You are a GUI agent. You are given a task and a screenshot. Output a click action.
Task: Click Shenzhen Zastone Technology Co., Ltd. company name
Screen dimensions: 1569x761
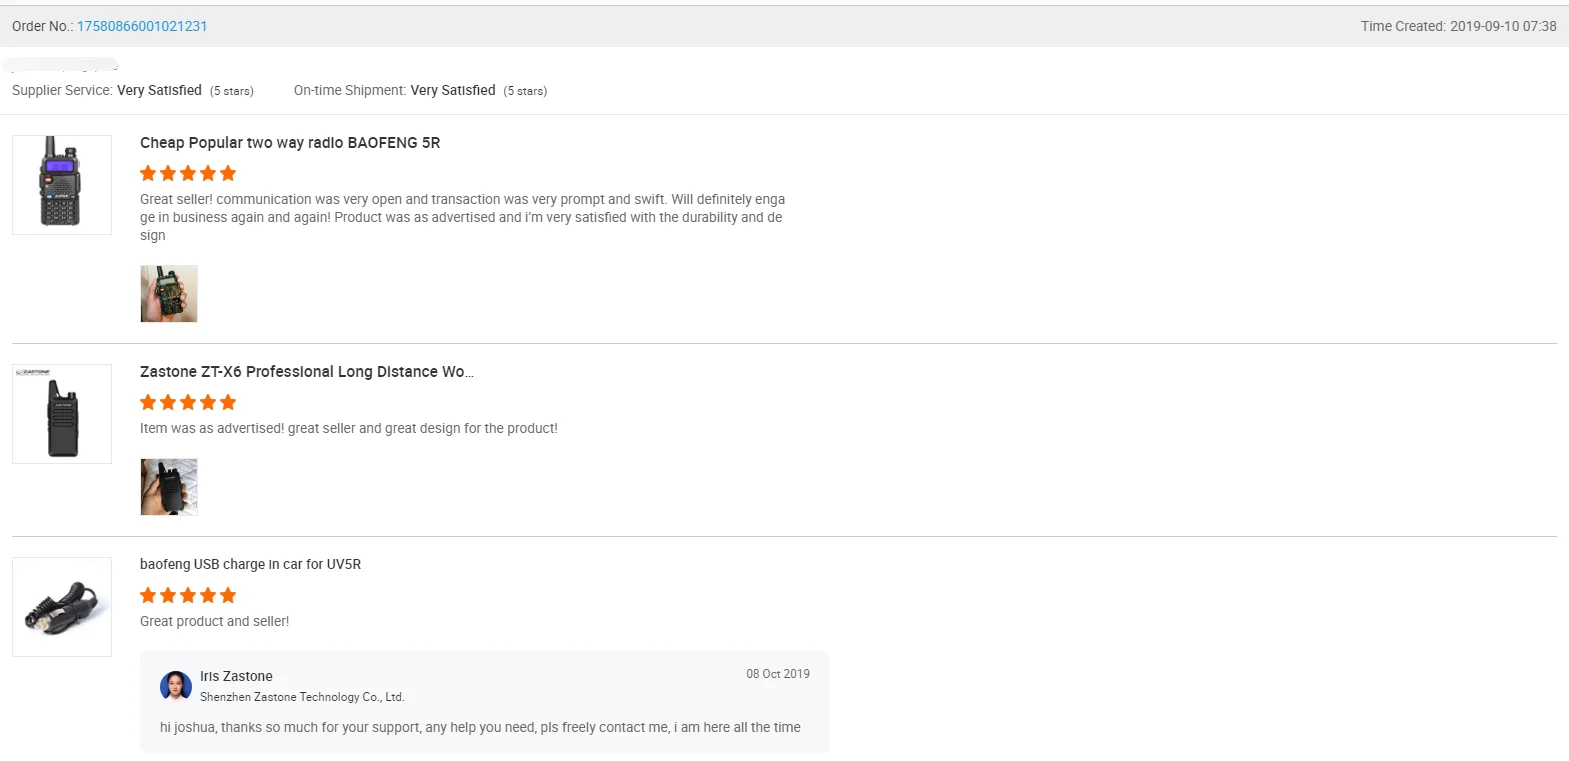point(302,697)
